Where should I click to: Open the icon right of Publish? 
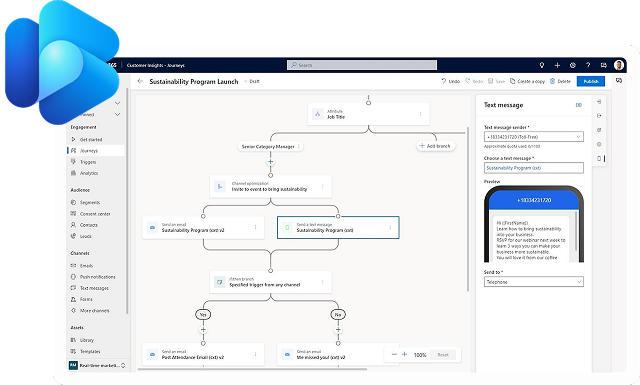click(x=619, y=81)
